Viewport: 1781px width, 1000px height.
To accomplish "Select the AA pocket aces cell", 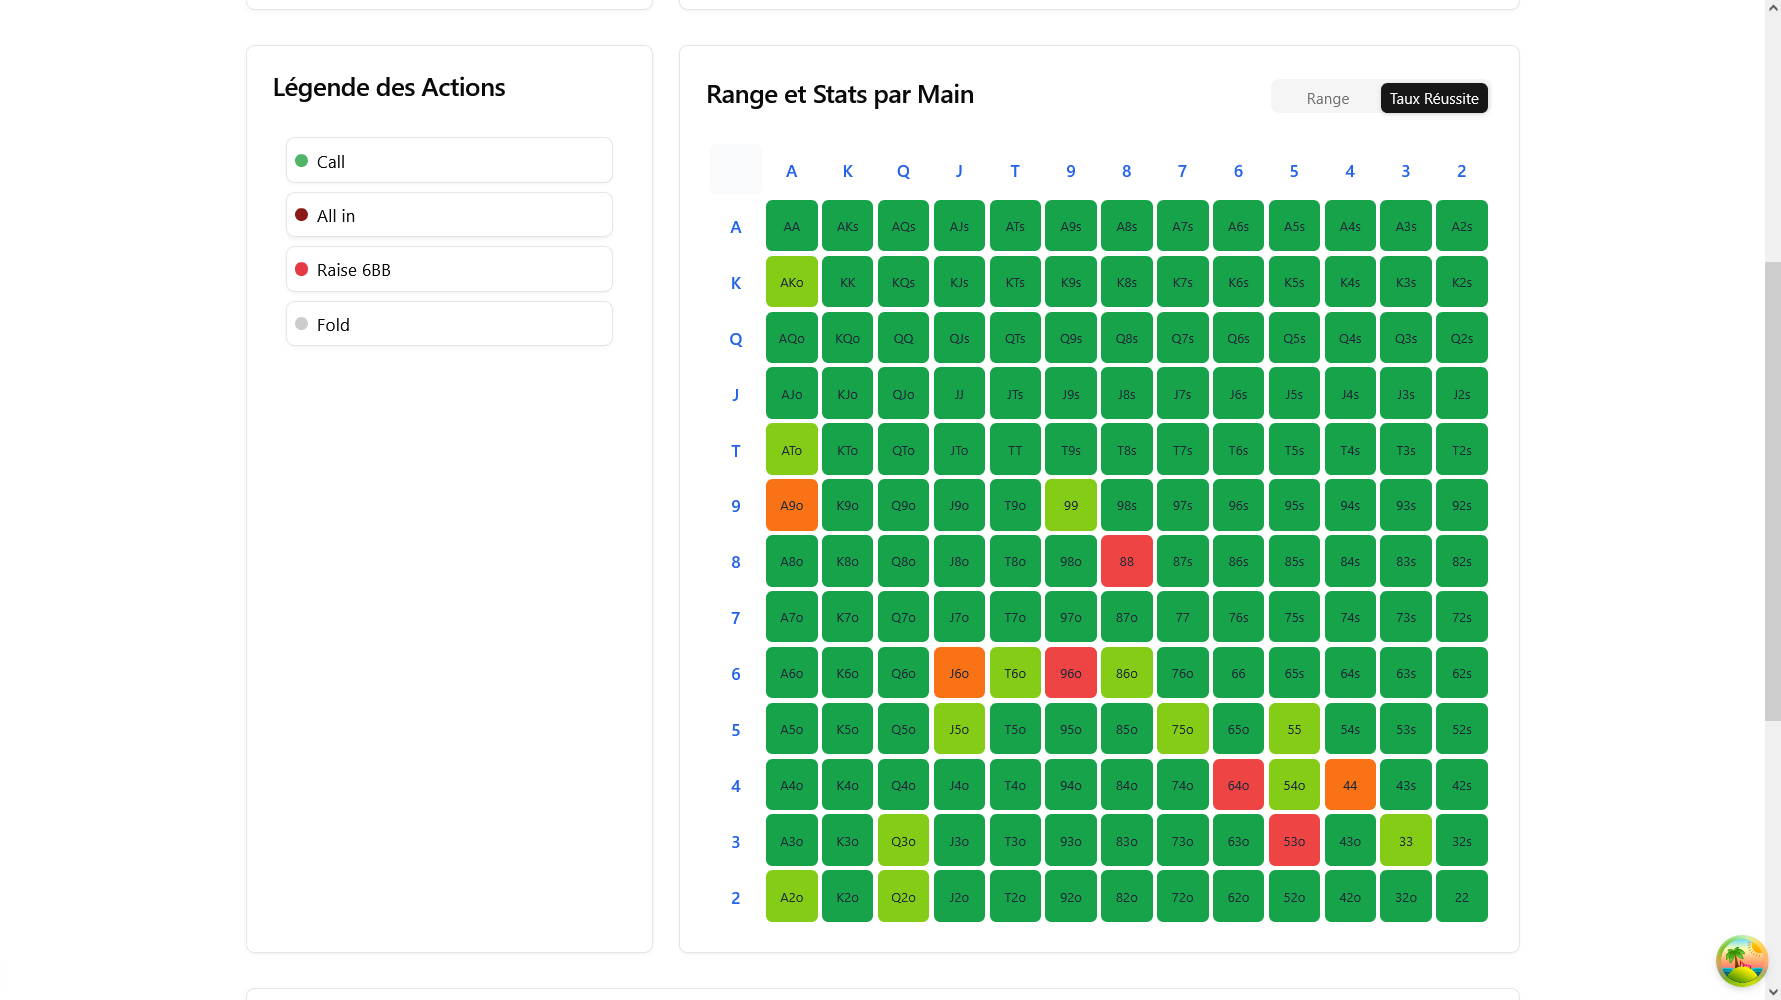I will [x=791, y=227].
